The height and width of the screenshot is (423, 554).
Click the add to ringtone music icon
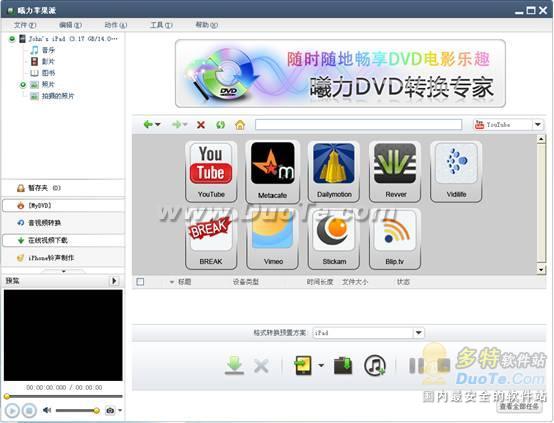coord(375,365)
